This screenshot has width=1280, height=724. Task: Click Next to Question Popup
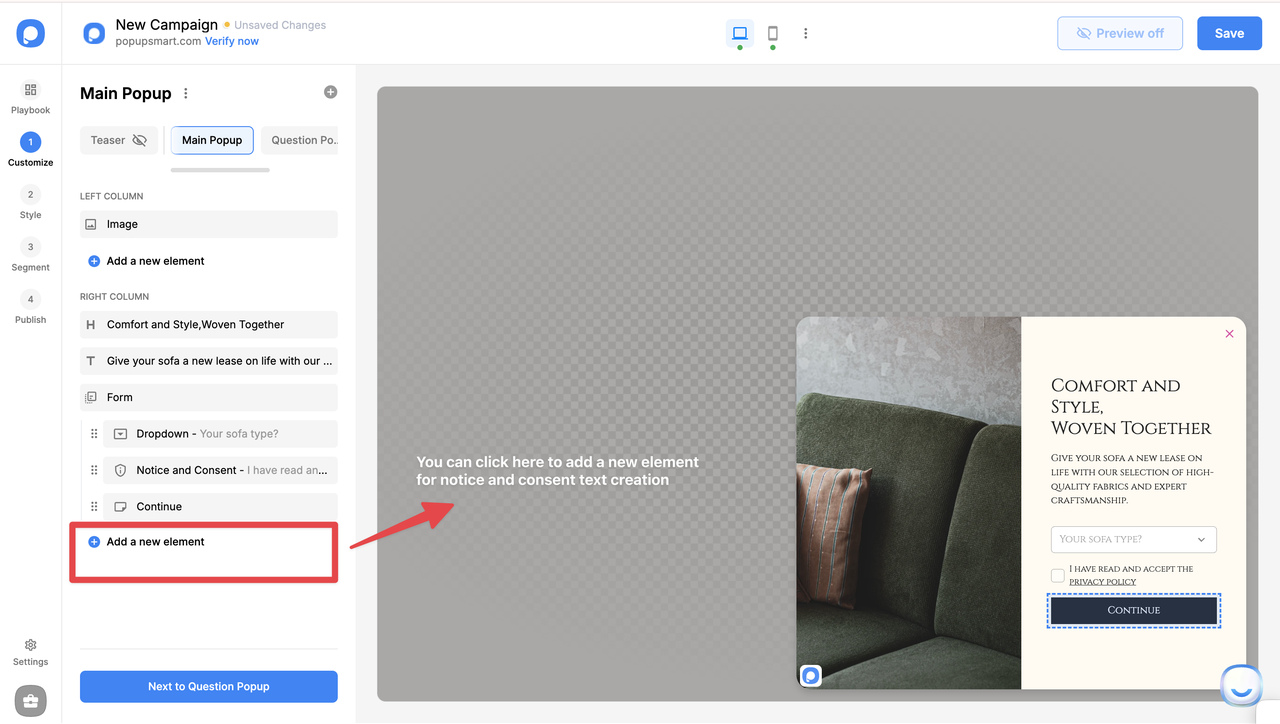(x=208, y=686)
